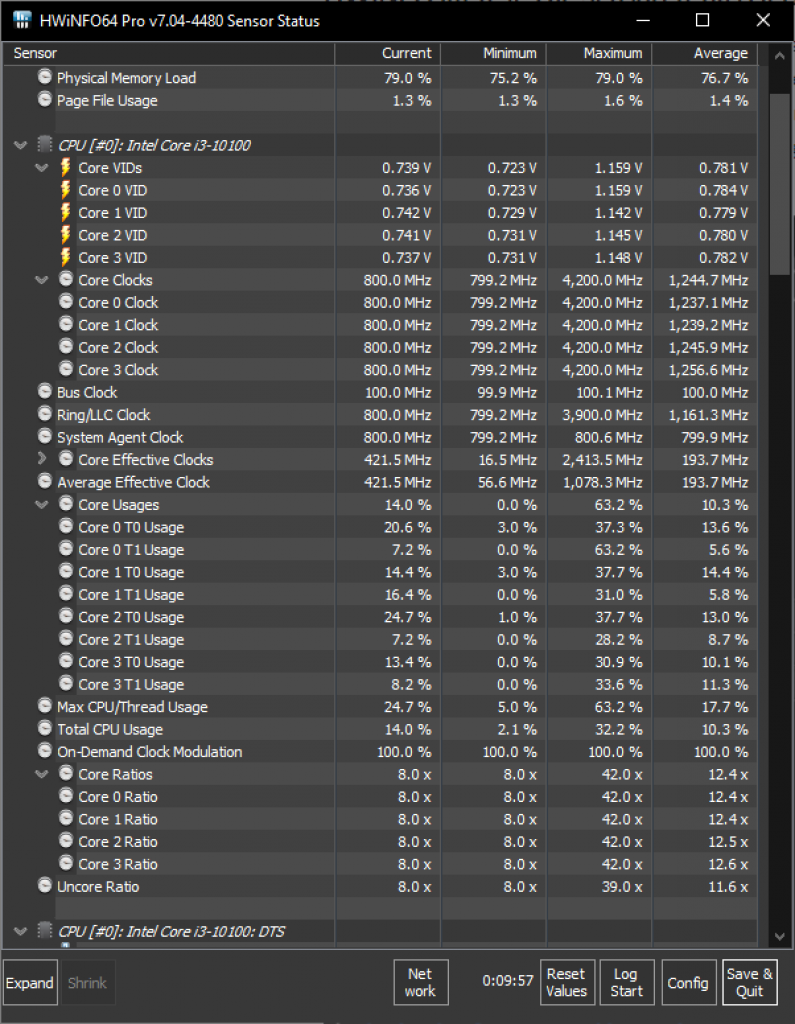Click the vertical scrollbar thumb
The width and height of the screenshot is (795, 1024).
[780, 184]
